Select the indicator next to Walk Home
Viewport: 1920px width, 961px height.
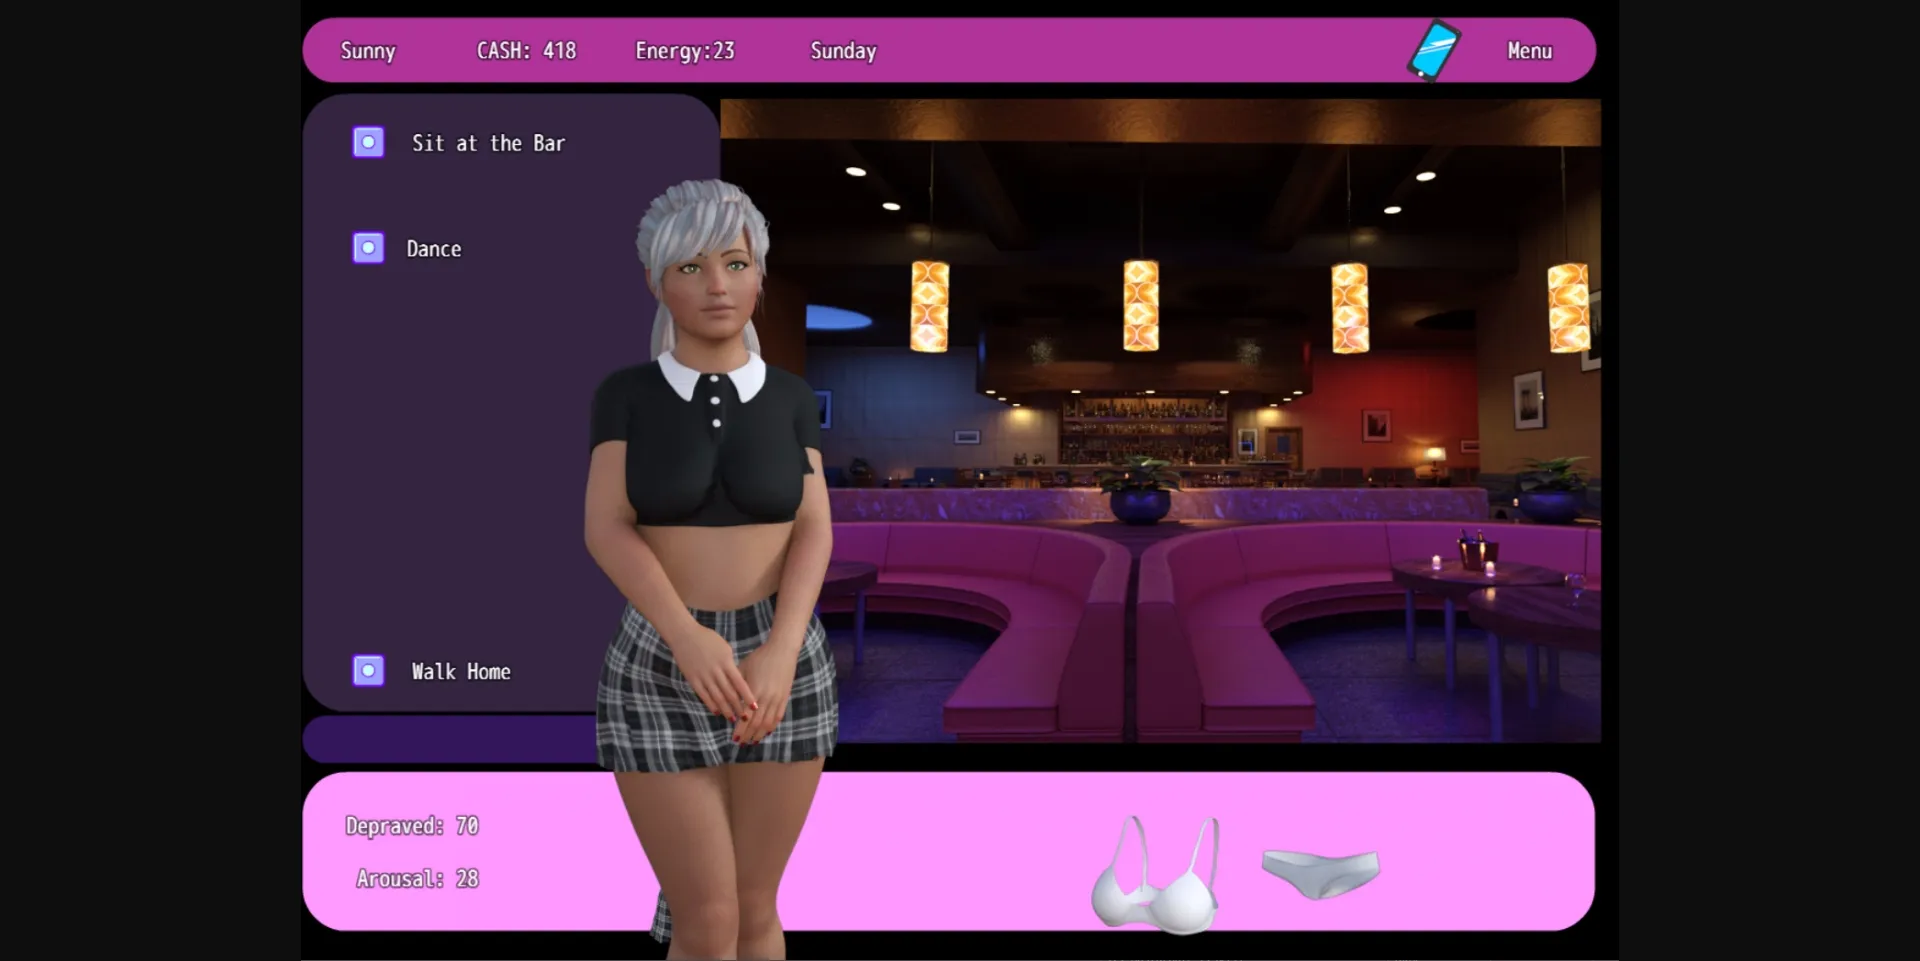click(x=368, y=670)
